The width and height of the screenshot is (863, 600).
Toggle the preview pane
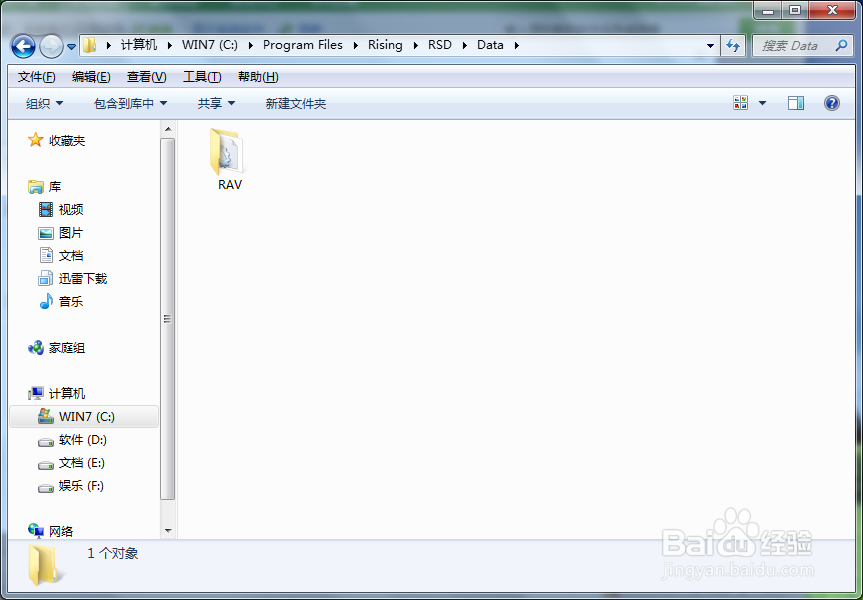click(796, 103)
